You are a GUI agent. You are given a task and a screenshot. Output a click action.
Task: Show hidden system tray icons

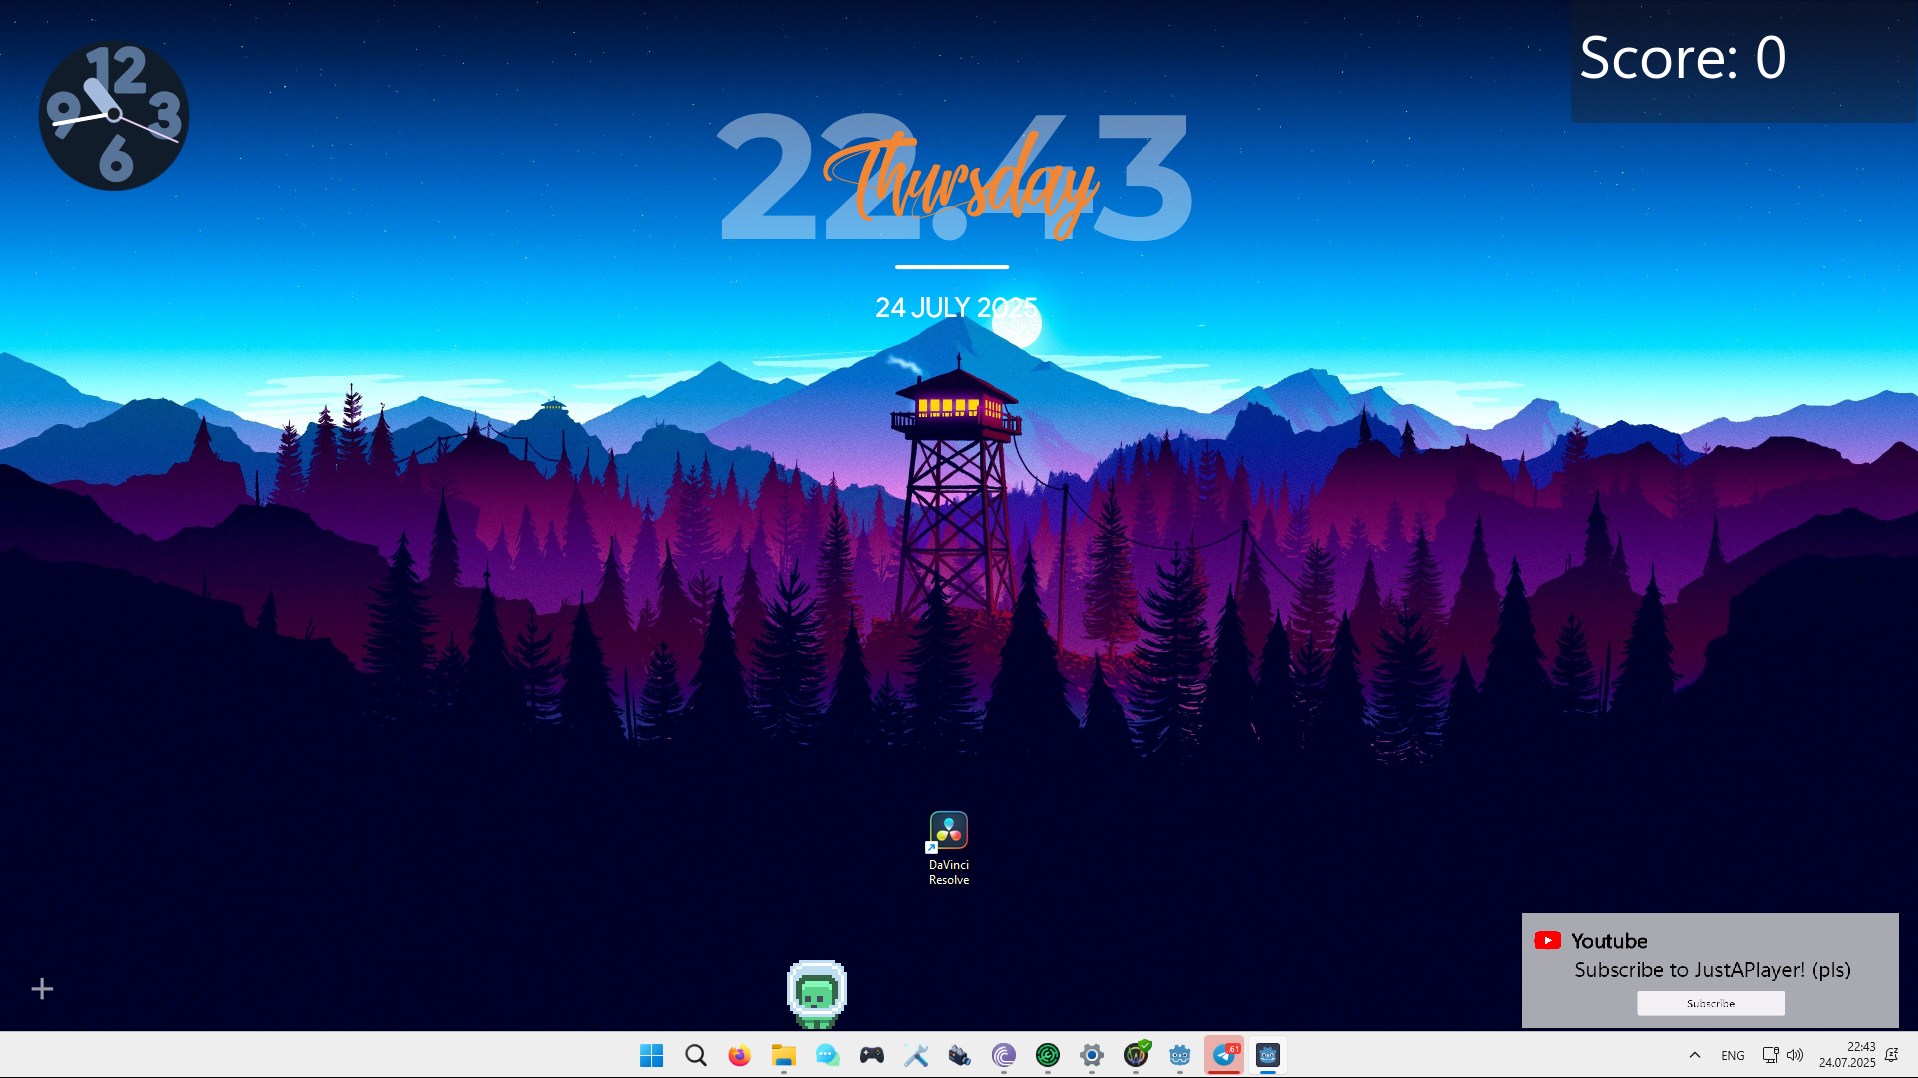coord(1694,1055)
